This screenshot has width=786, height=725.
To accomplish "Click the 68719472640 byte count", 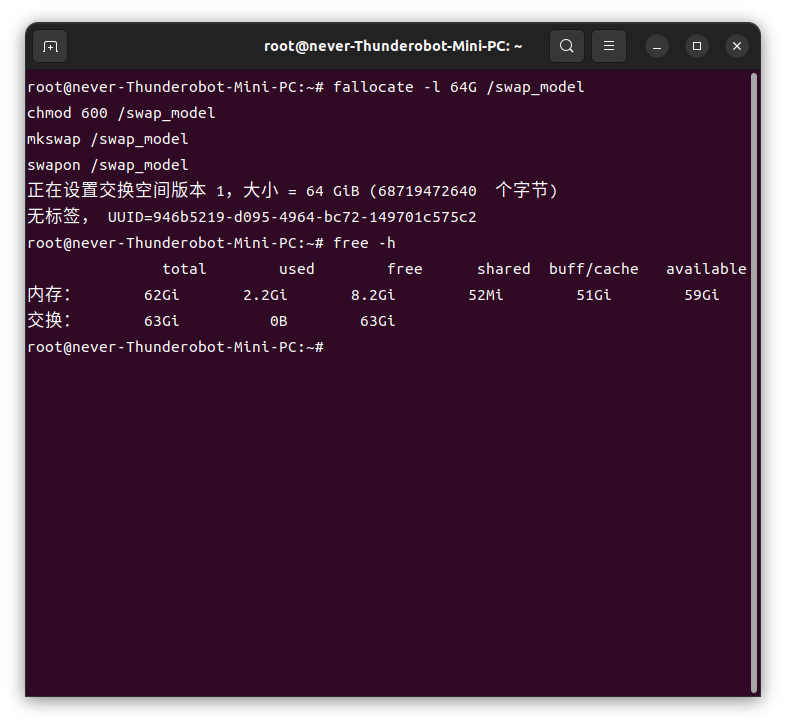I will pos(427,192).
